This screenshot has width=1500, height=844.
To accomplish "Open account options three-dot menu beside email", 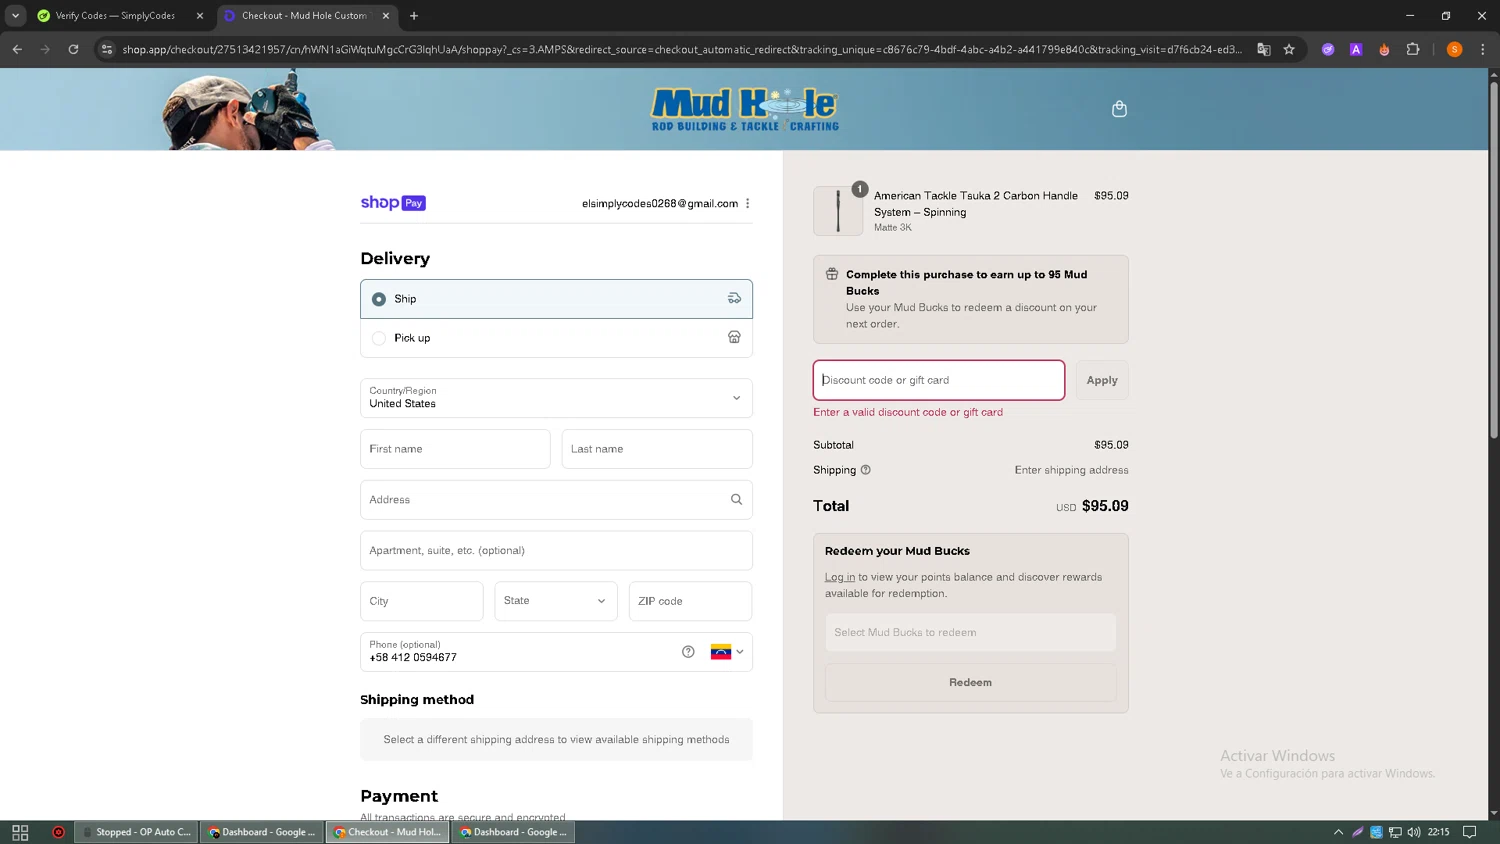I will 747,203.
